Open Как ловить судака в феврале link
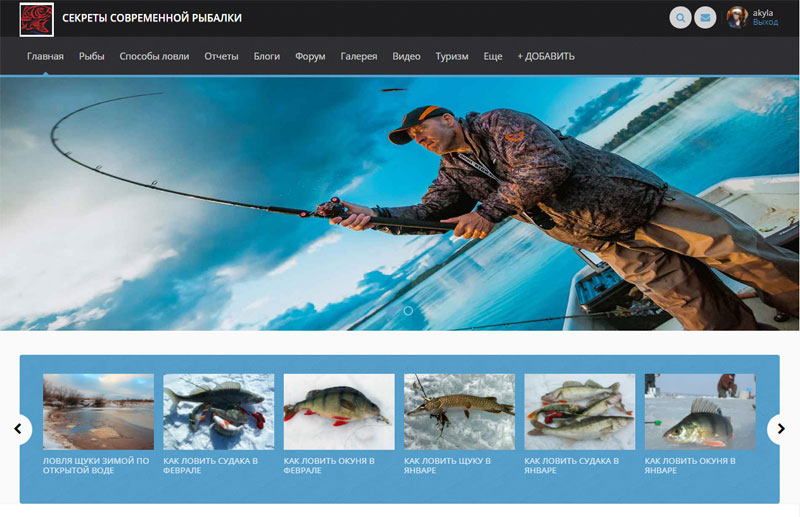The width and height of the screenshot is (800, 517). 210,465
